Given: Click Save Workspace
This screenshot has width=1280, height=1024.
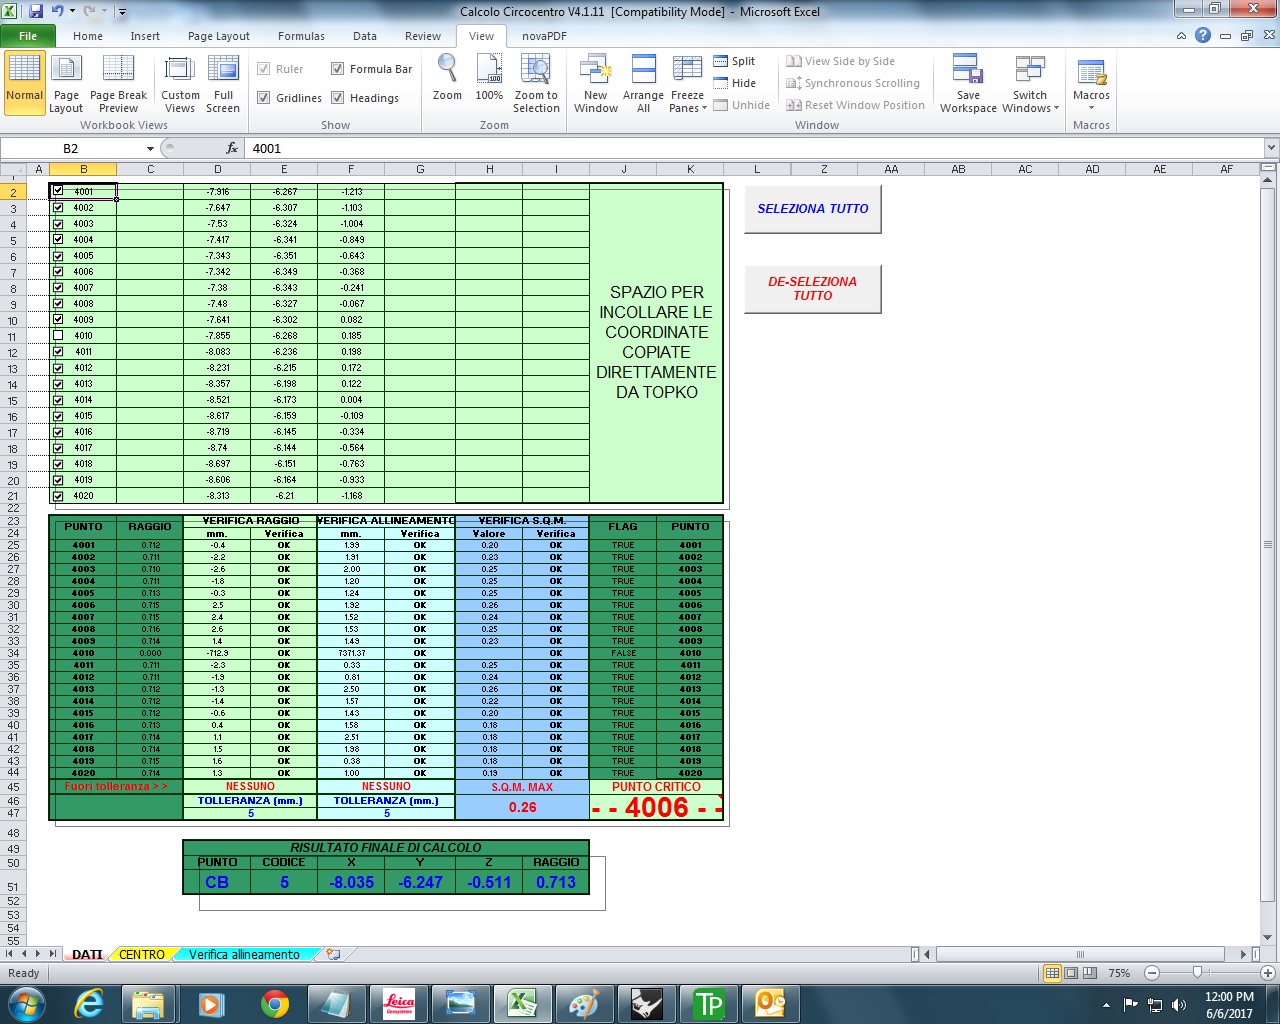Looking at the screenshot, I should 966,82.
